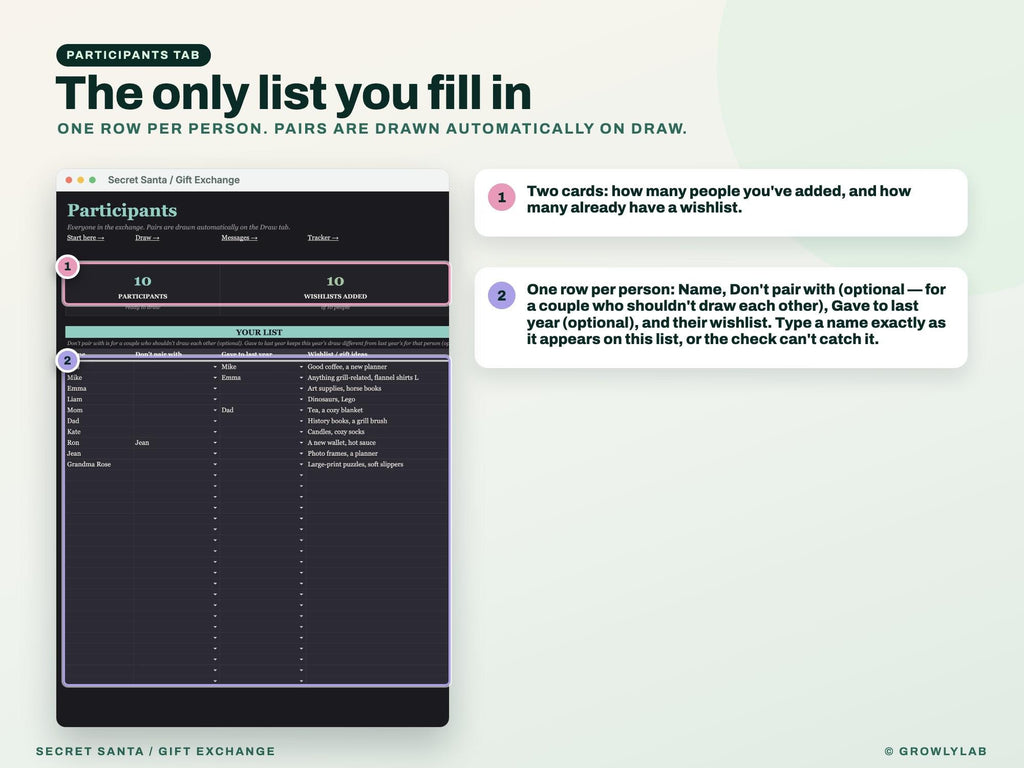Select the Kate name cell
Image resolution: width=1024 pixels, height=768 pixels.
click(x=99, y=432)
